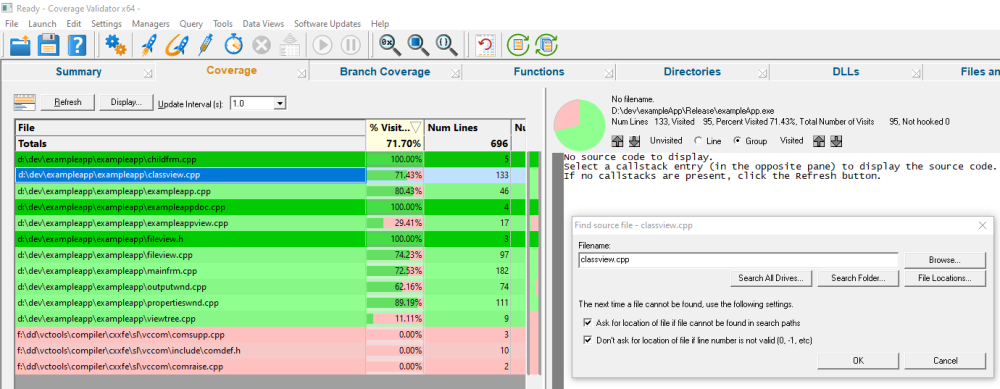Viewport: 1000px width, 389px height.
Task: Click the magnifier with blue square icon
Action: tap(418, 45)
